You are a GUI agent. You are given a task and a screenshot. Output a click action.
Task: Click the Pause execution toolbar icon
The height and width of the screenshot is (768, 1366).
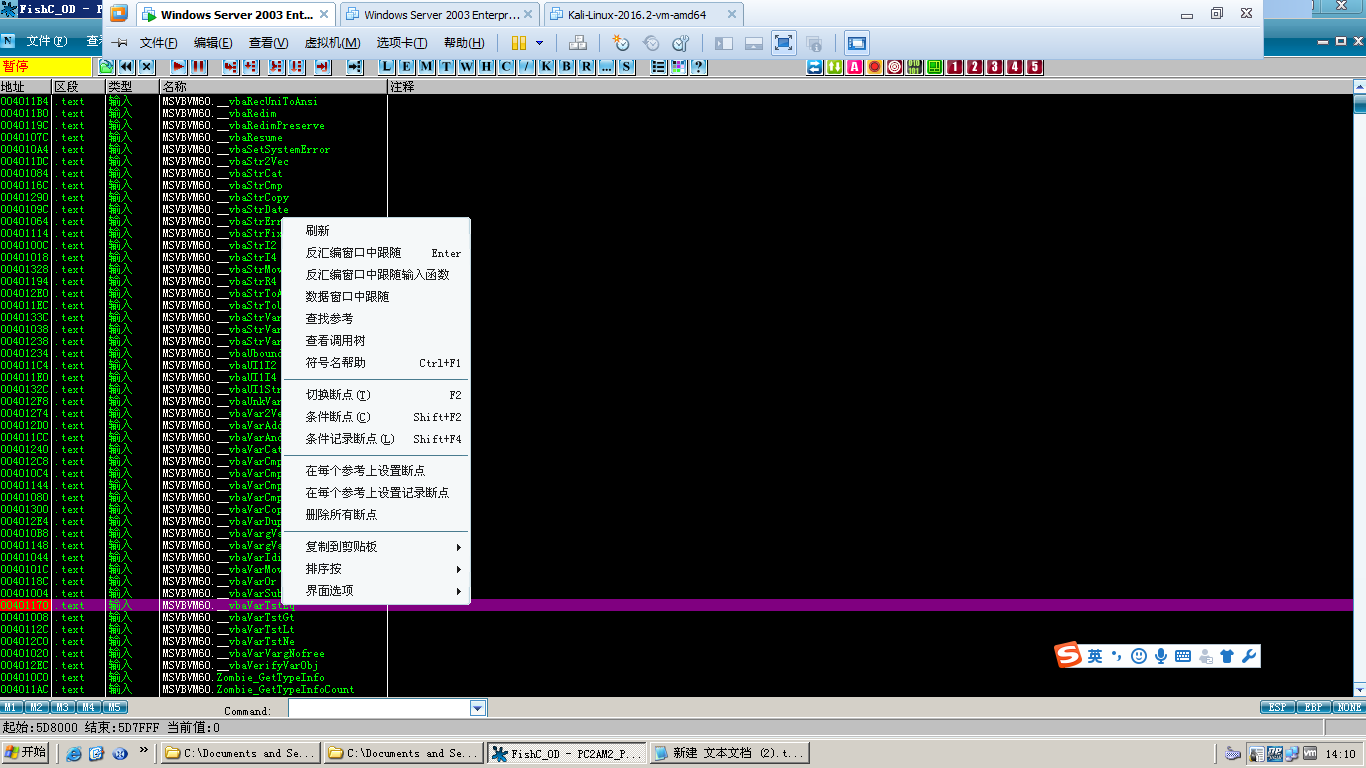click(199, 67)
